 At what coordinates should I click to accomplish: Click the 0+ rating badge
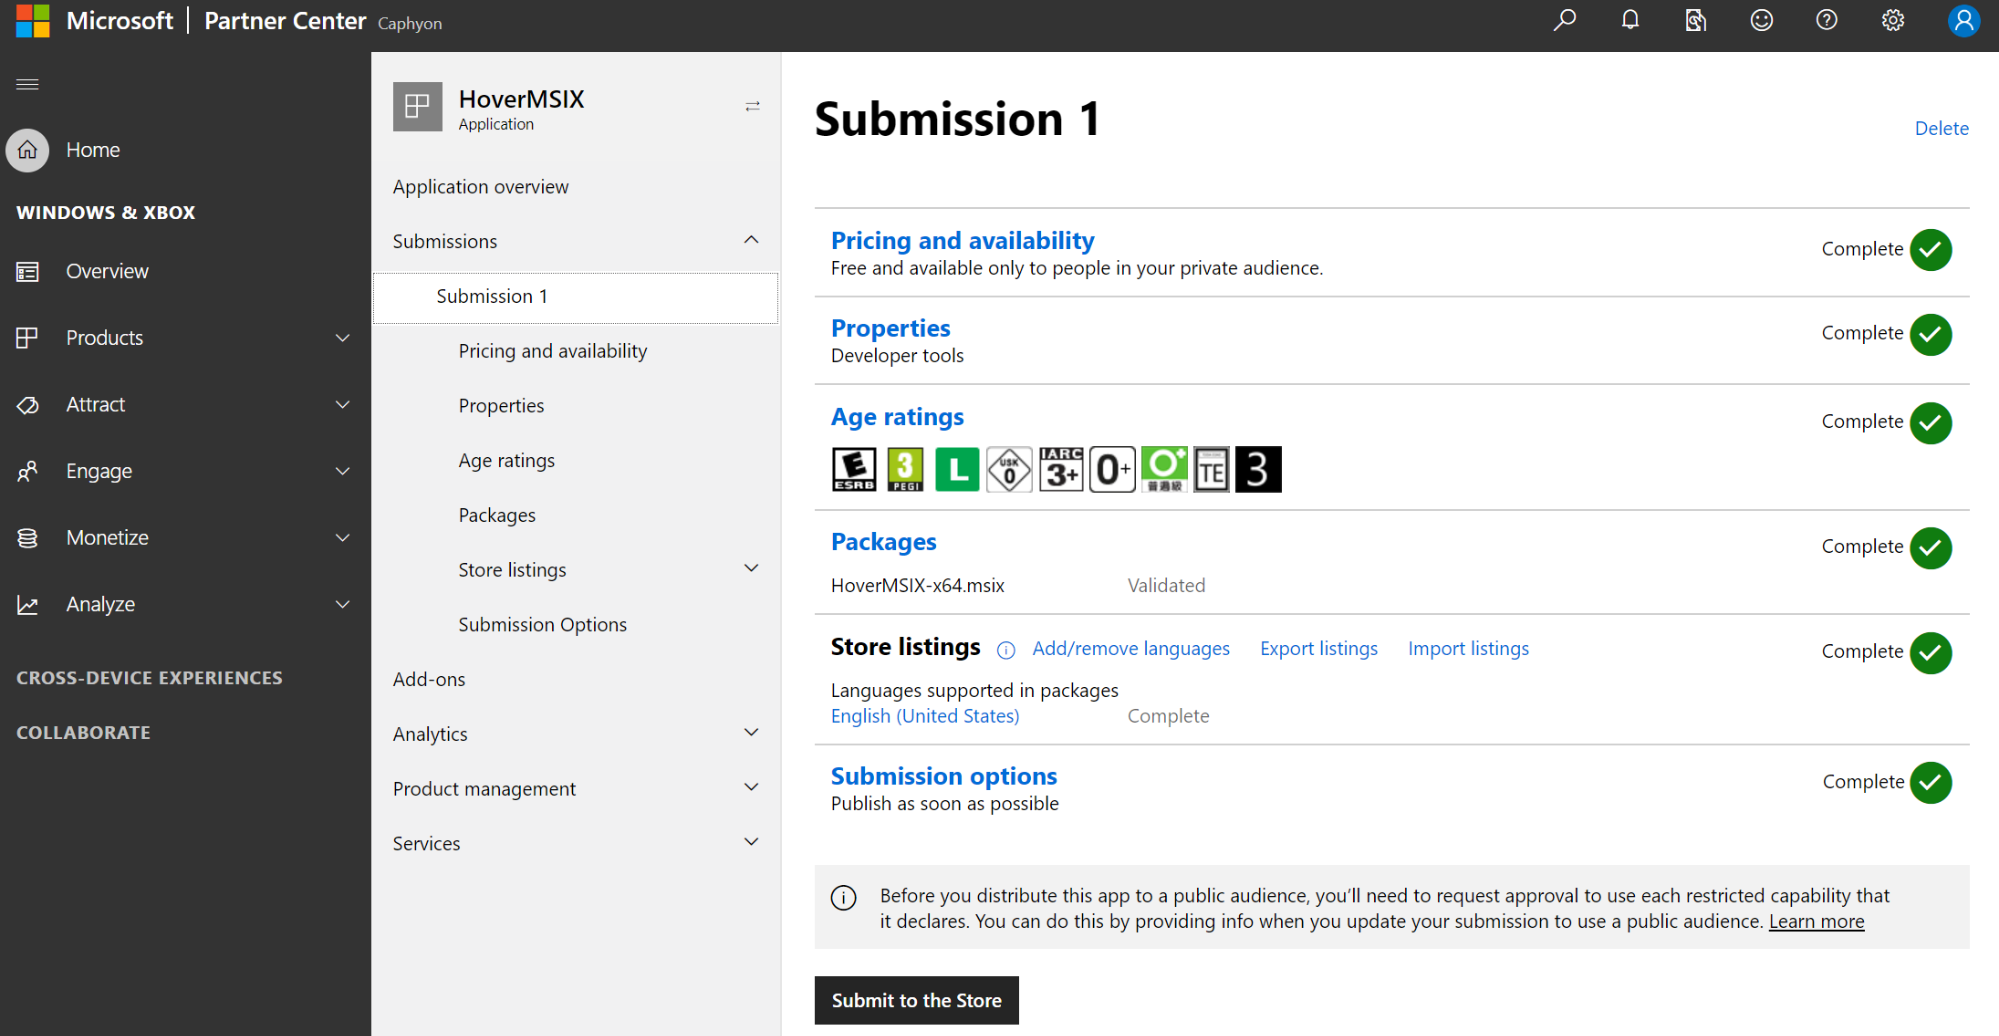point(1112,469)
